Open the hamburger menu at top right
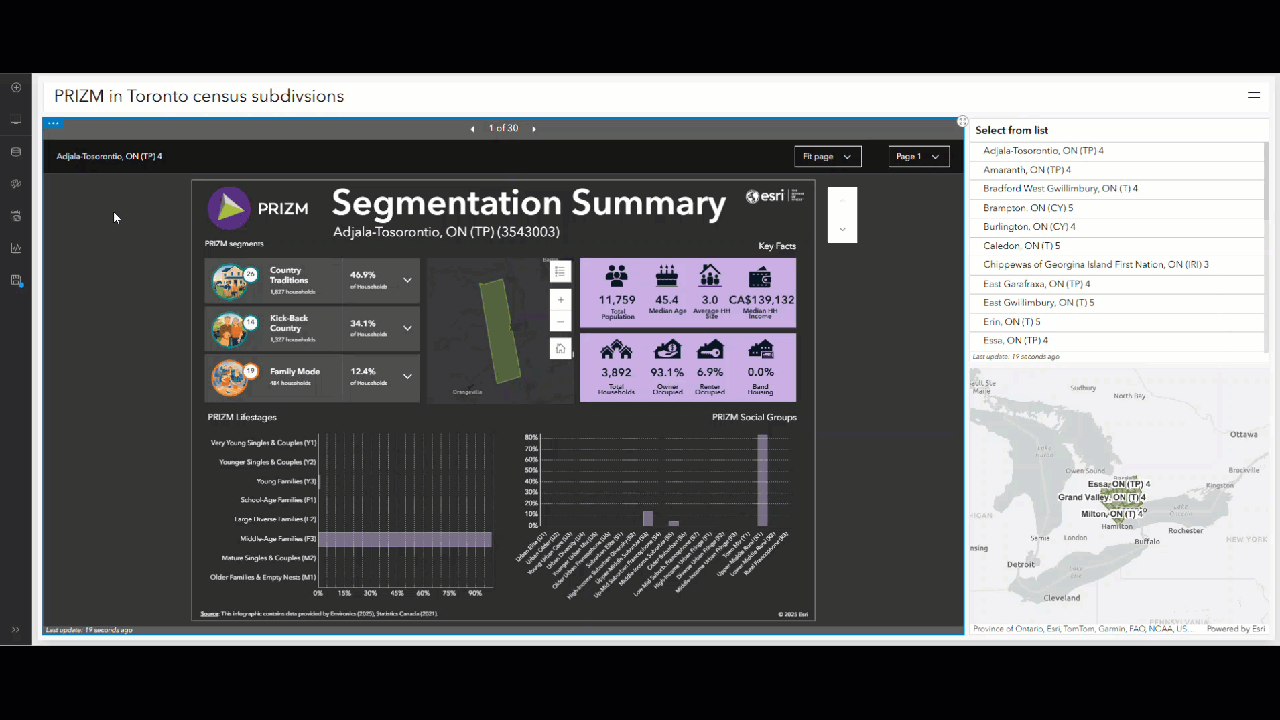Screen dimensions: 1280x720 (x=1253, y=95)
